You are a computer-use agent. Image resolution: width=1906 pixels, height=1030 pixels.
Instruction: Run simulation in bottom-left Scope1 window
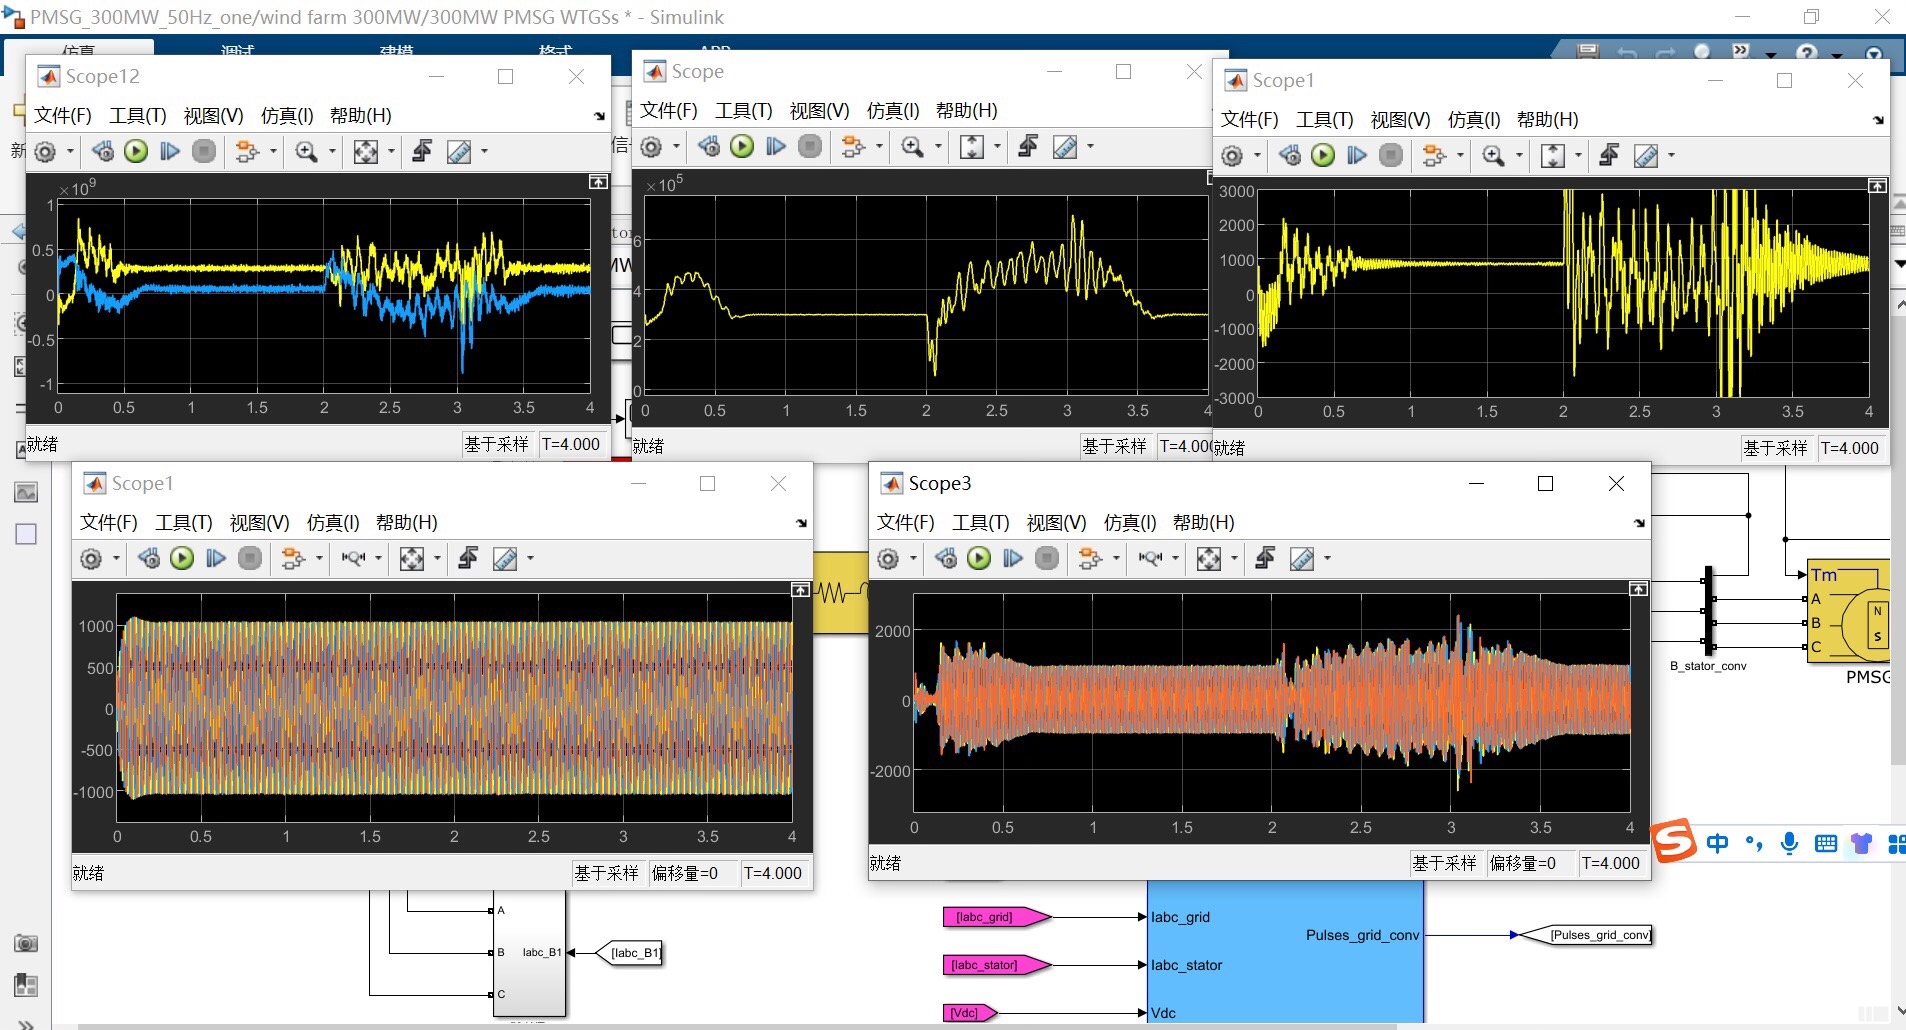click(182, 558)
